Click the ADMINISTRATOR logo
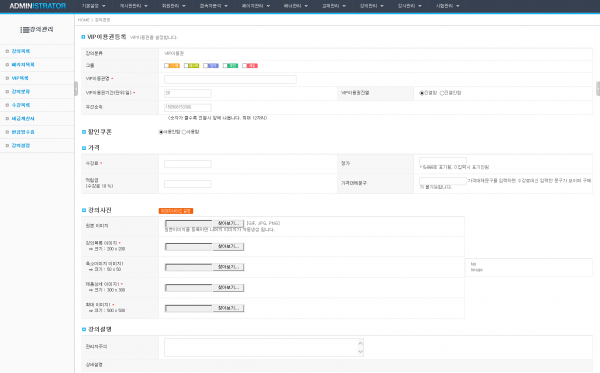This screenshot has height=373, width=600. pos(38,6)
